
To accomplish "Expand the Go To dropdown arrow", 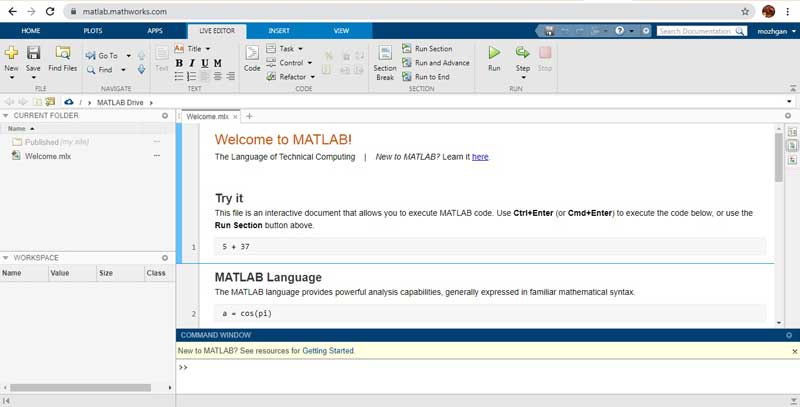I will pyautogui.click(x=129, y=56).
